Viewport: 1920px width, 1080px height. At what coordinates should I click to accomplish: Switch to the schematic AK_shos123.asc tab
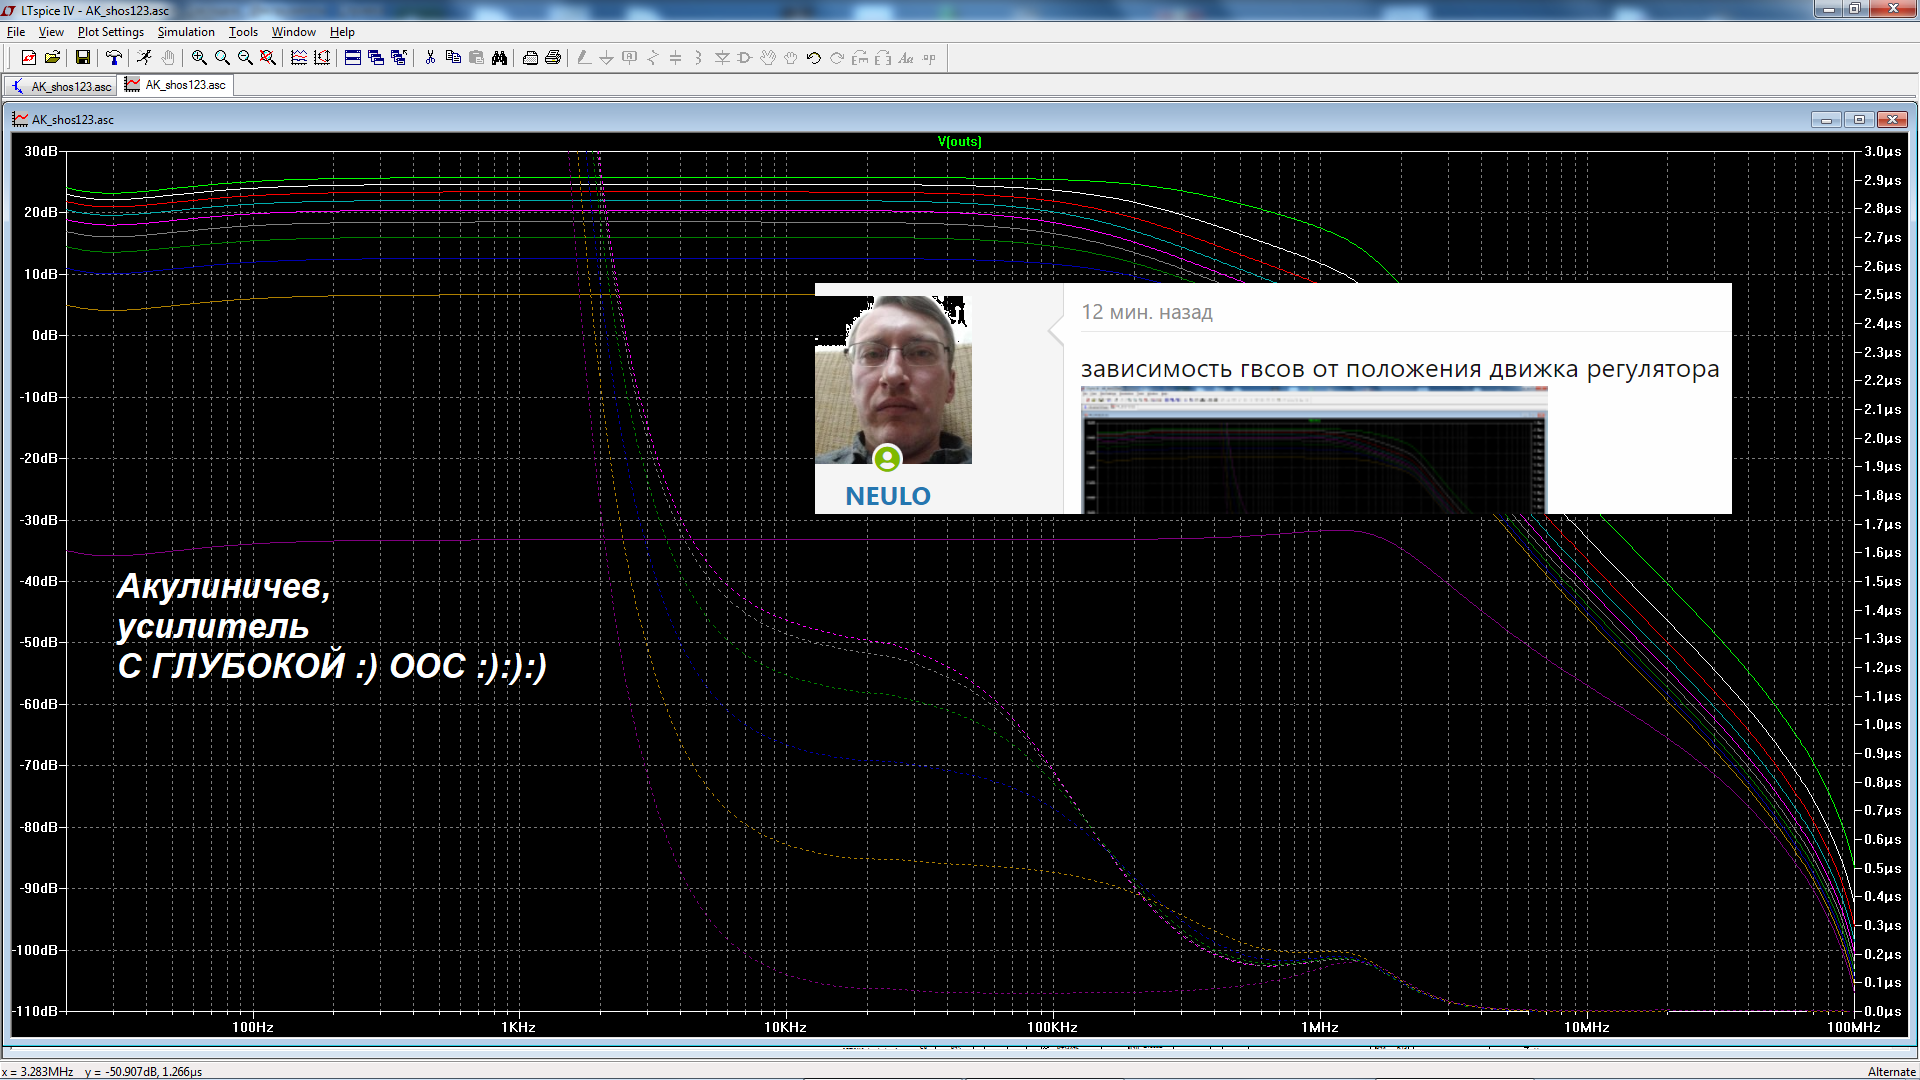coord(62,86)
